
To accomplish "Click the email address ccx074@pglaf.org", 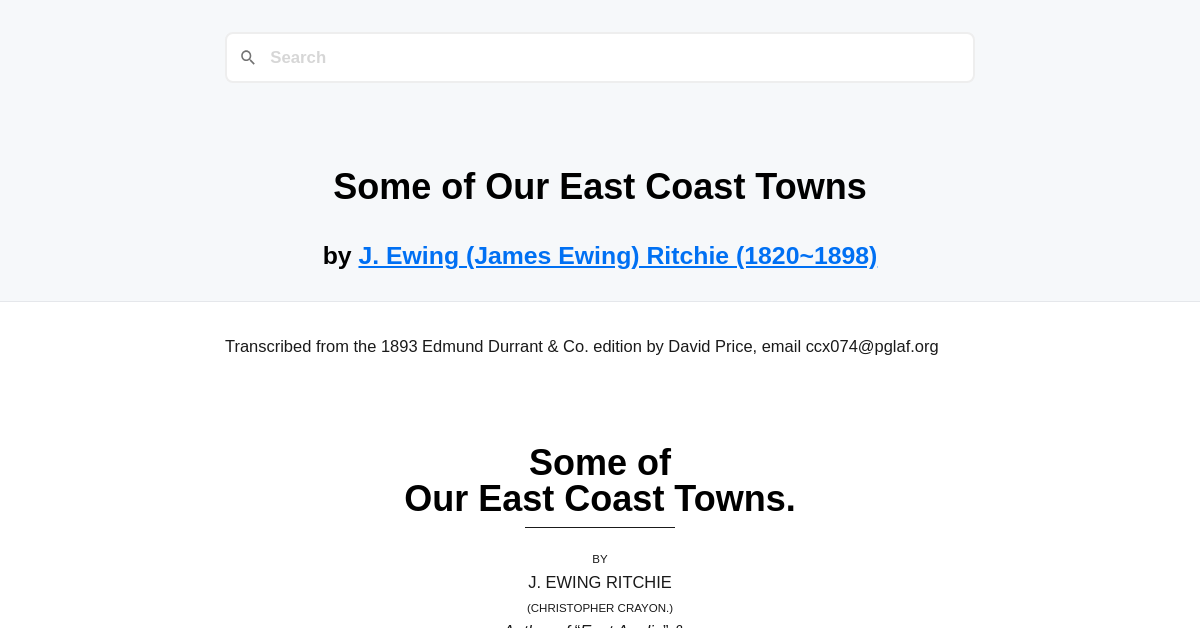I will [871, 346].
